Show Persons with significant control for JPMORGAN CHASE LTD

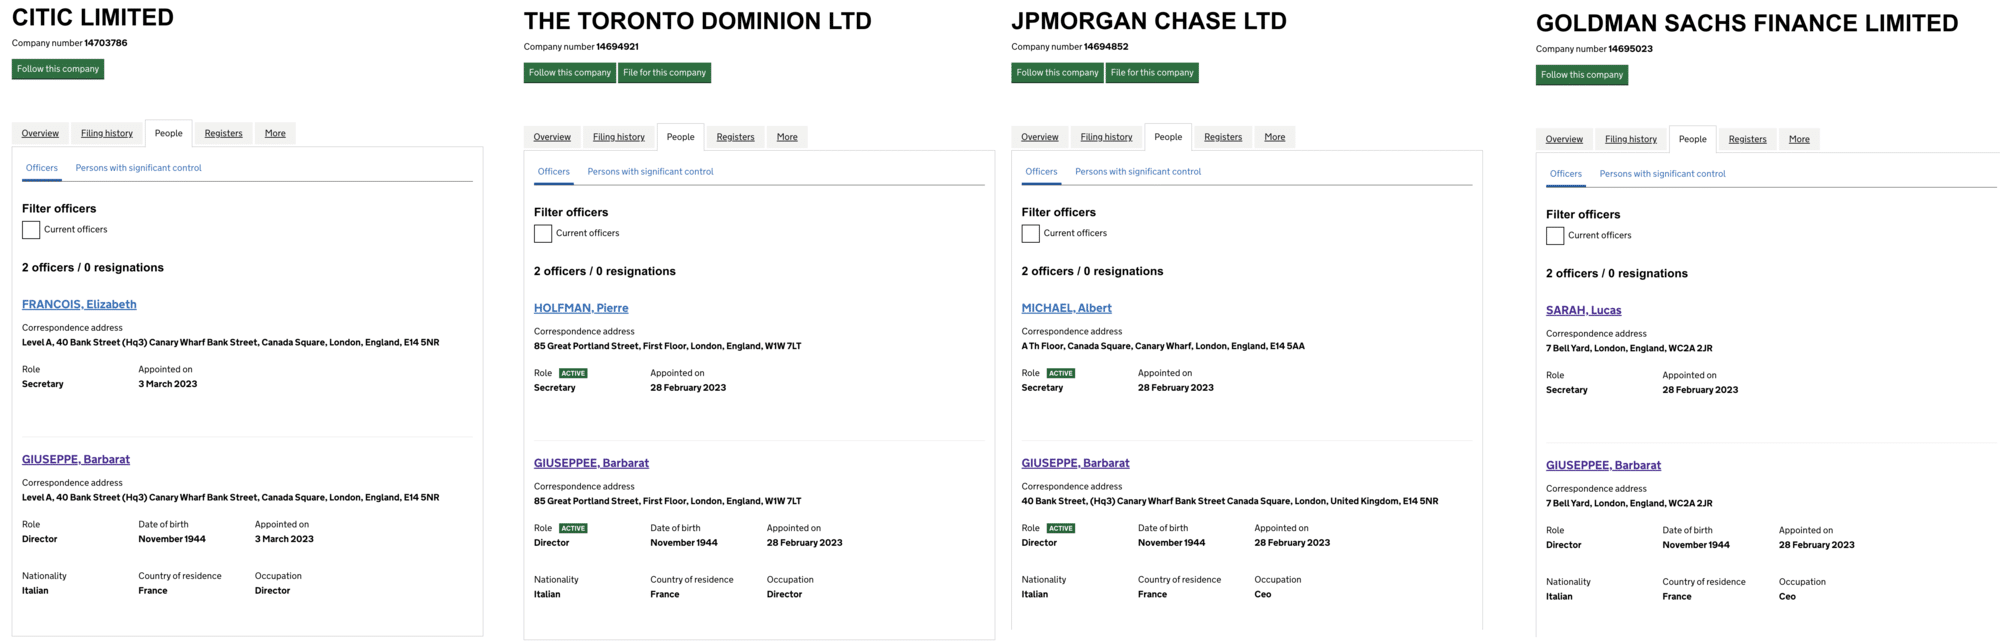point(1138,172)
